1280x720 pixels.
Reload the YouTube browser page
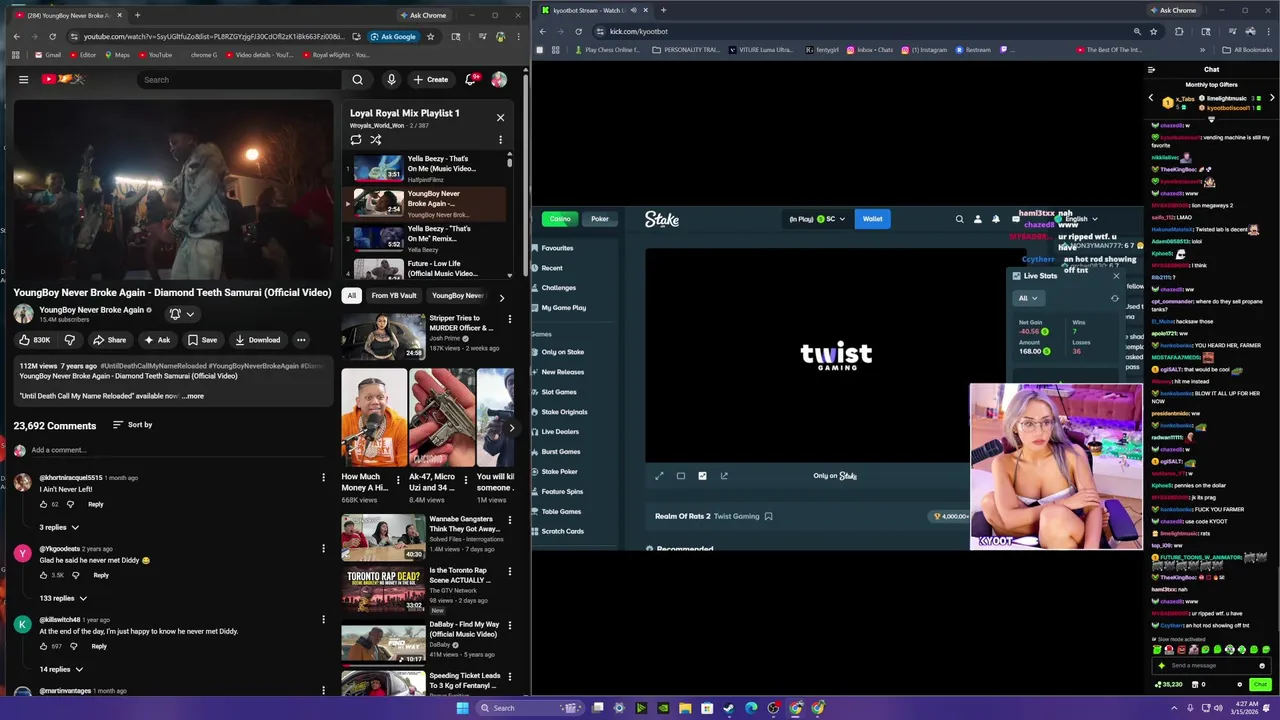point(52,37)
